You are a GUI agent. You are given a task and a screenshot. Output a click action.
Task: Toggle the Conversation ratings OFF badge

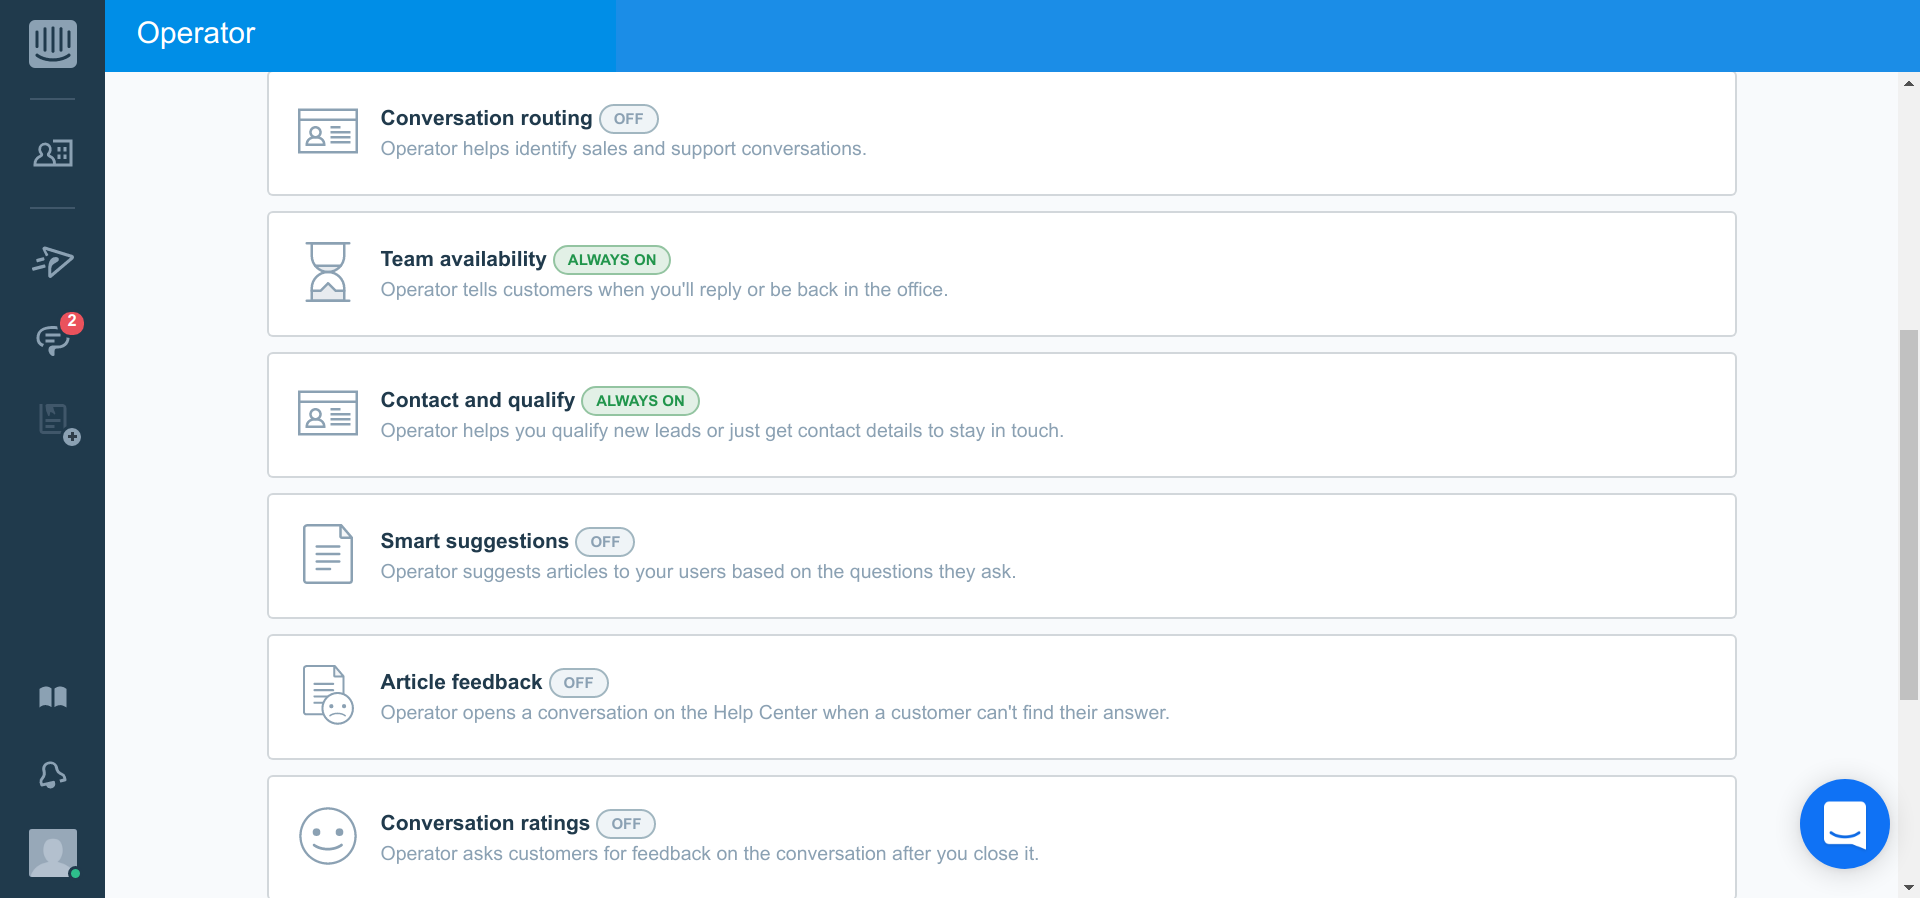point(626,824)
